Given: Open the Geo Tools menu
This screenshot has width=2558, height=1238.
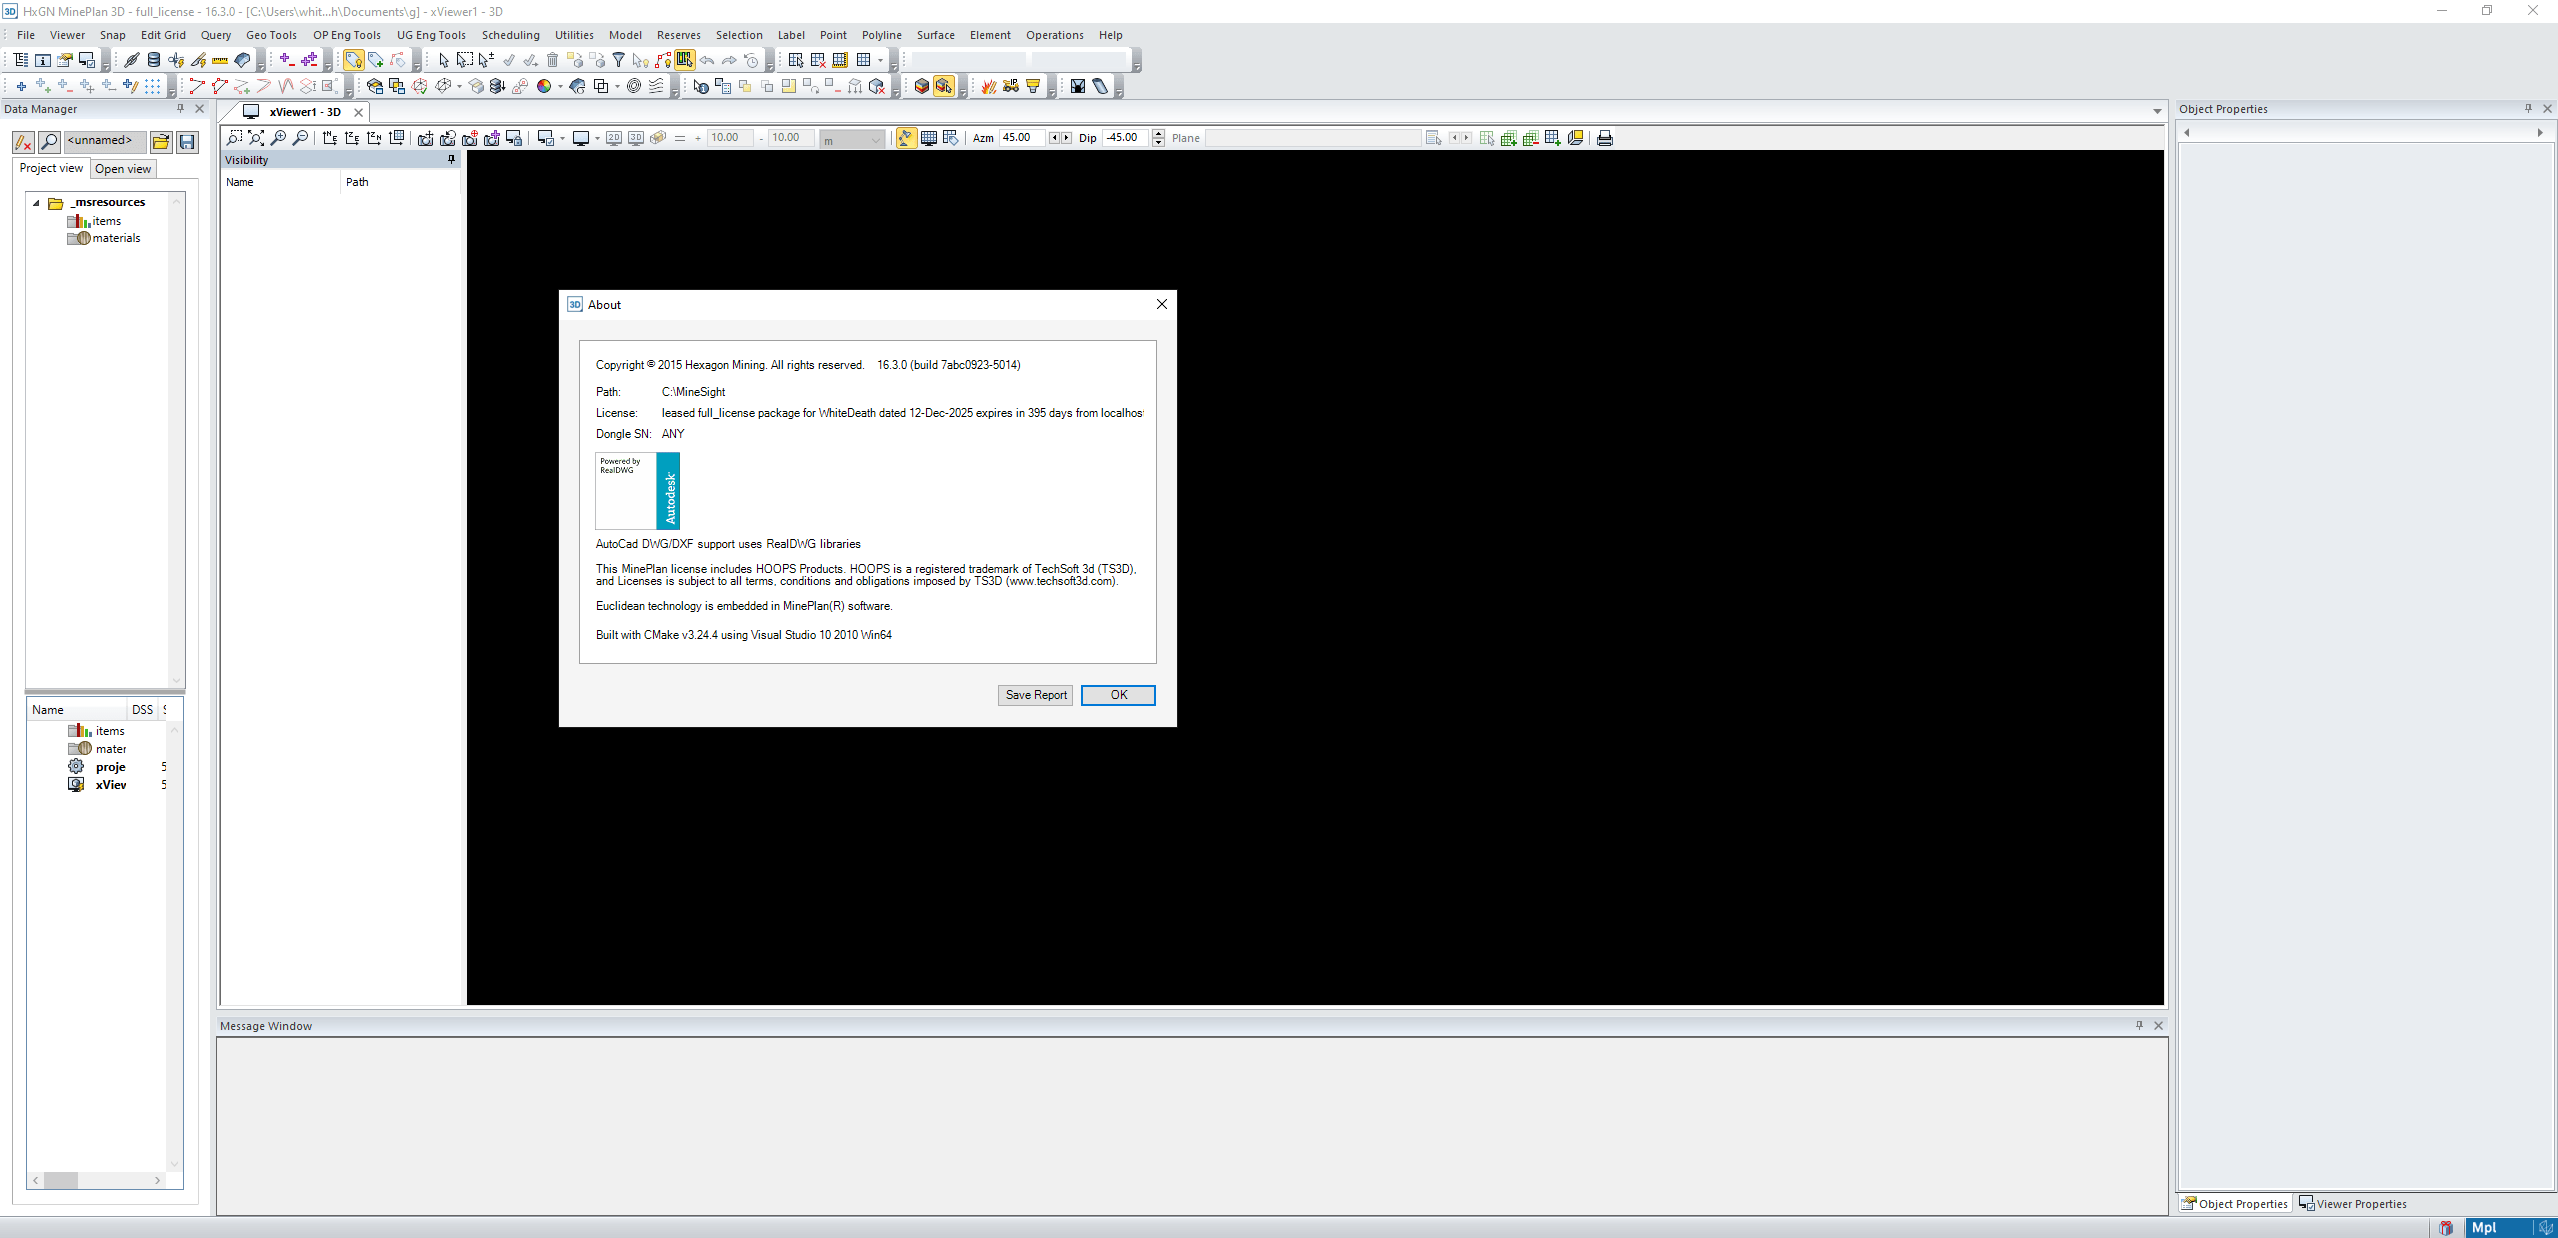Looking at the screenshot, I should pos(271,35).
